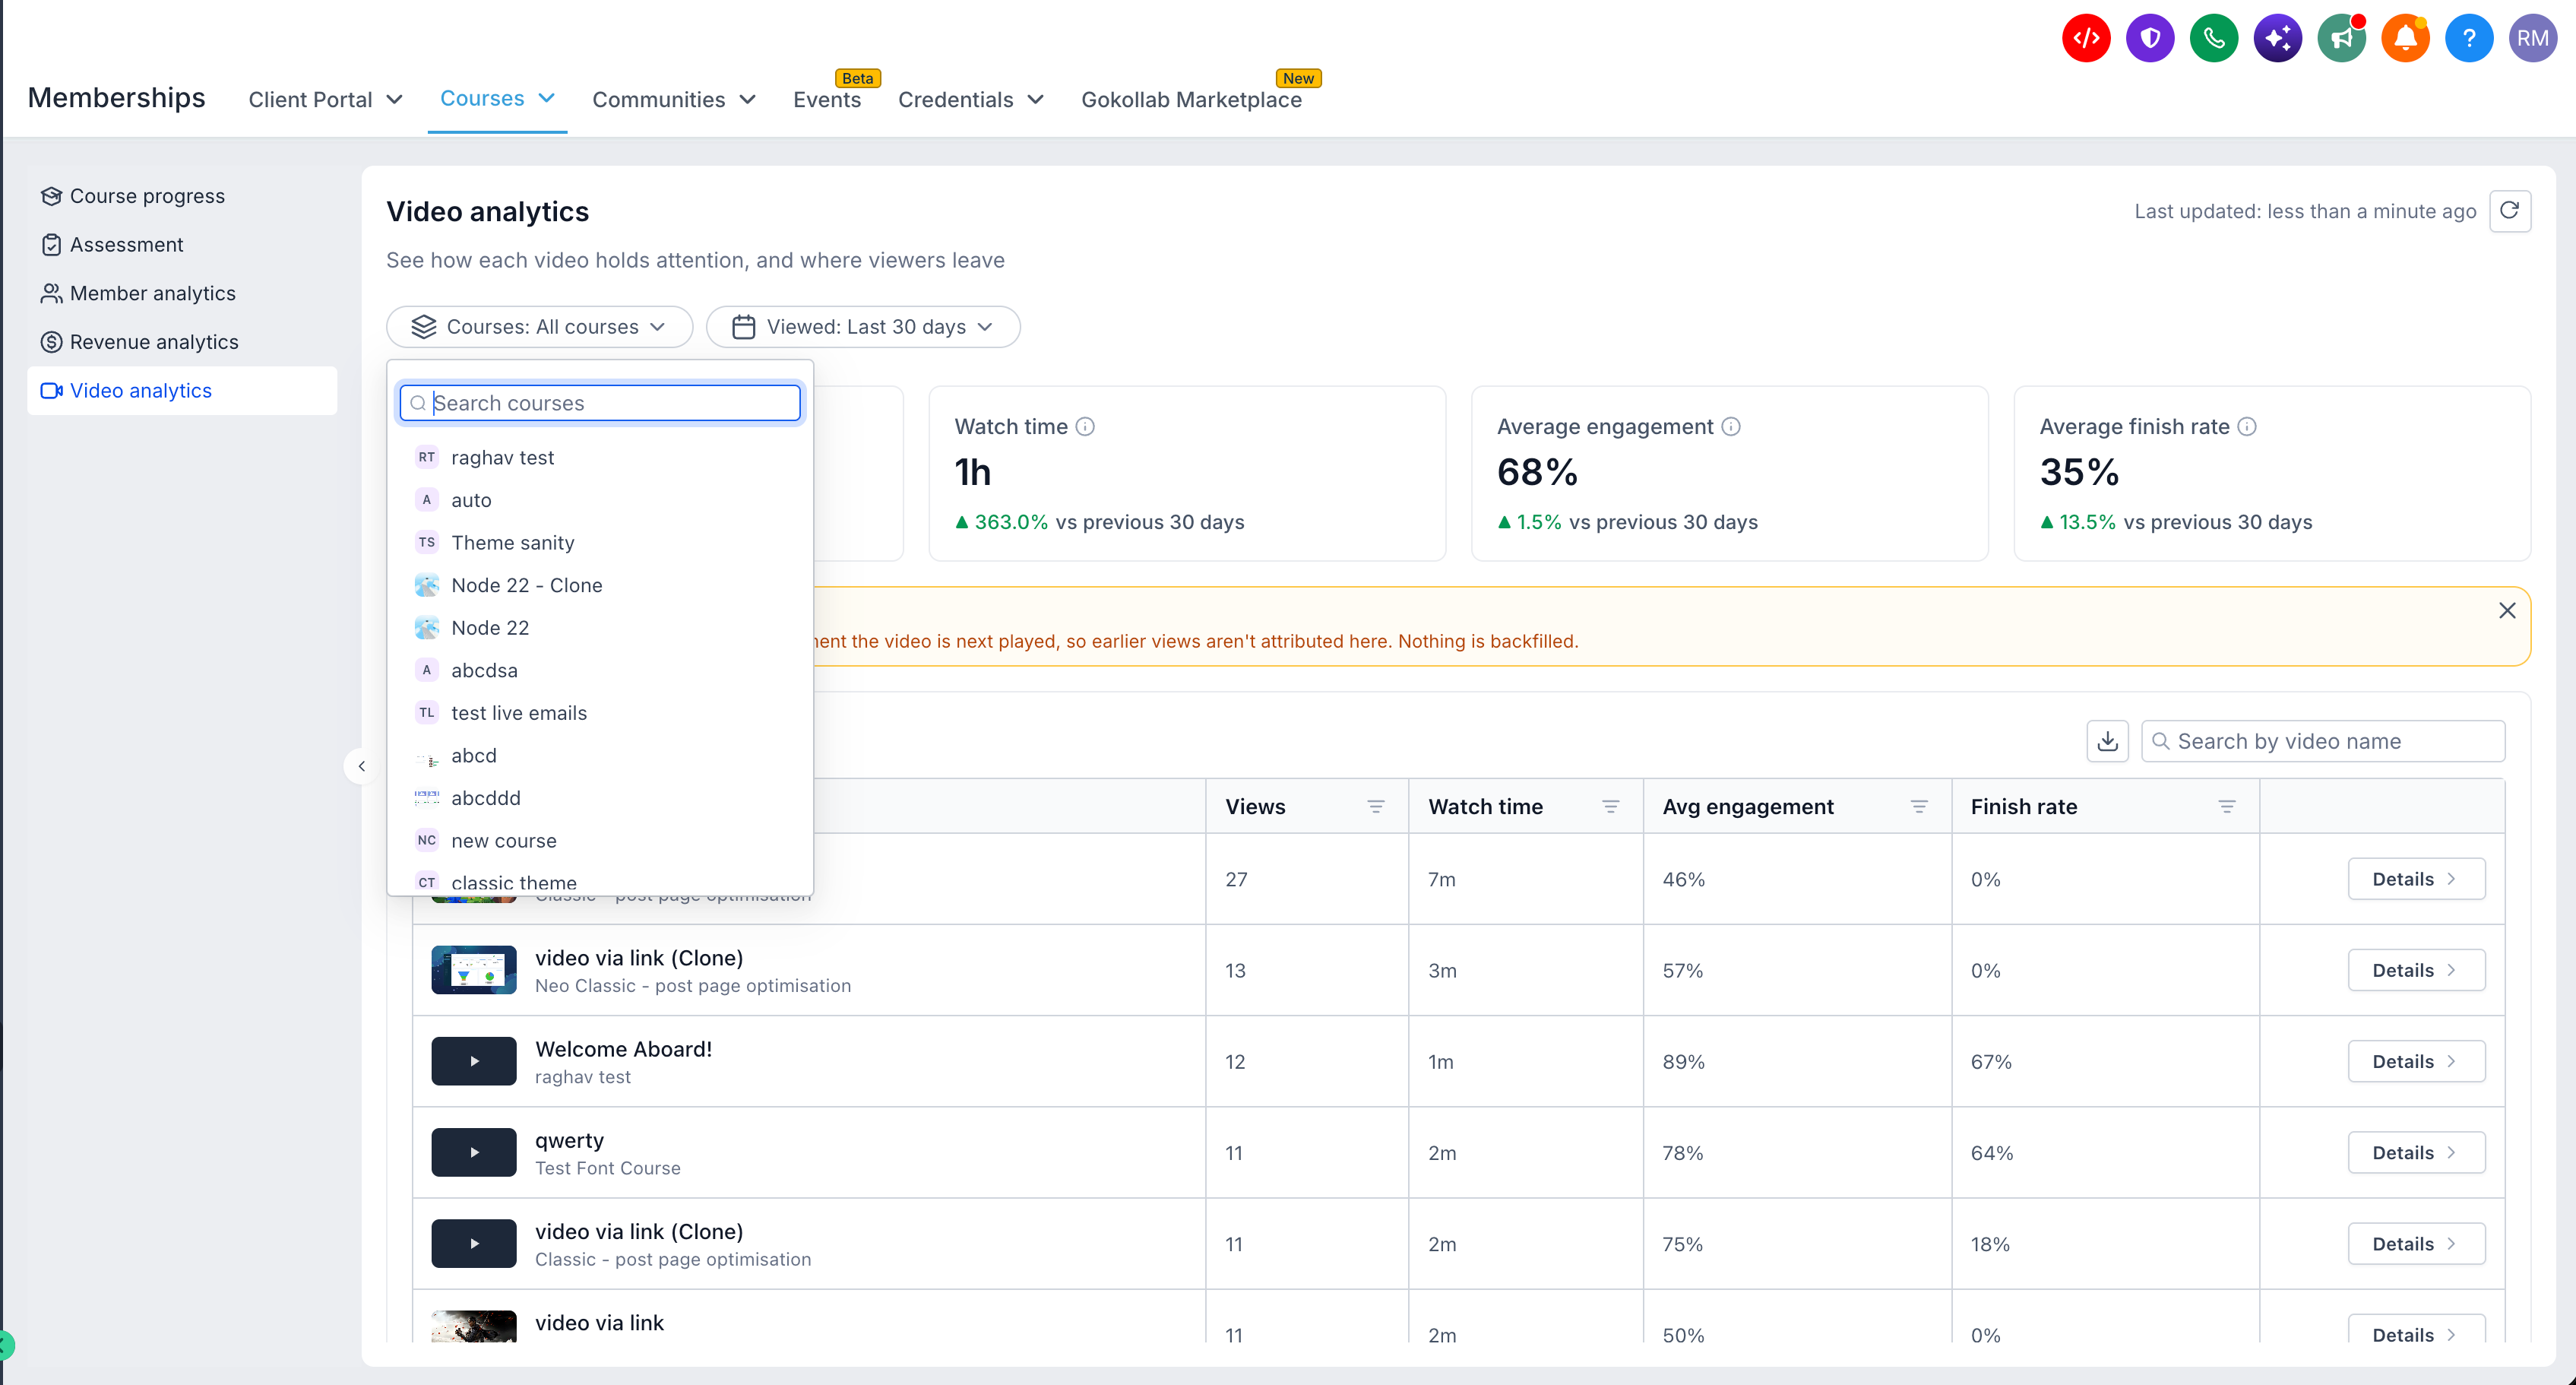Select 'Theme sanity' course option
Screen dimensions: 2576x1385
pyautogui.click(x=600, y=543)
